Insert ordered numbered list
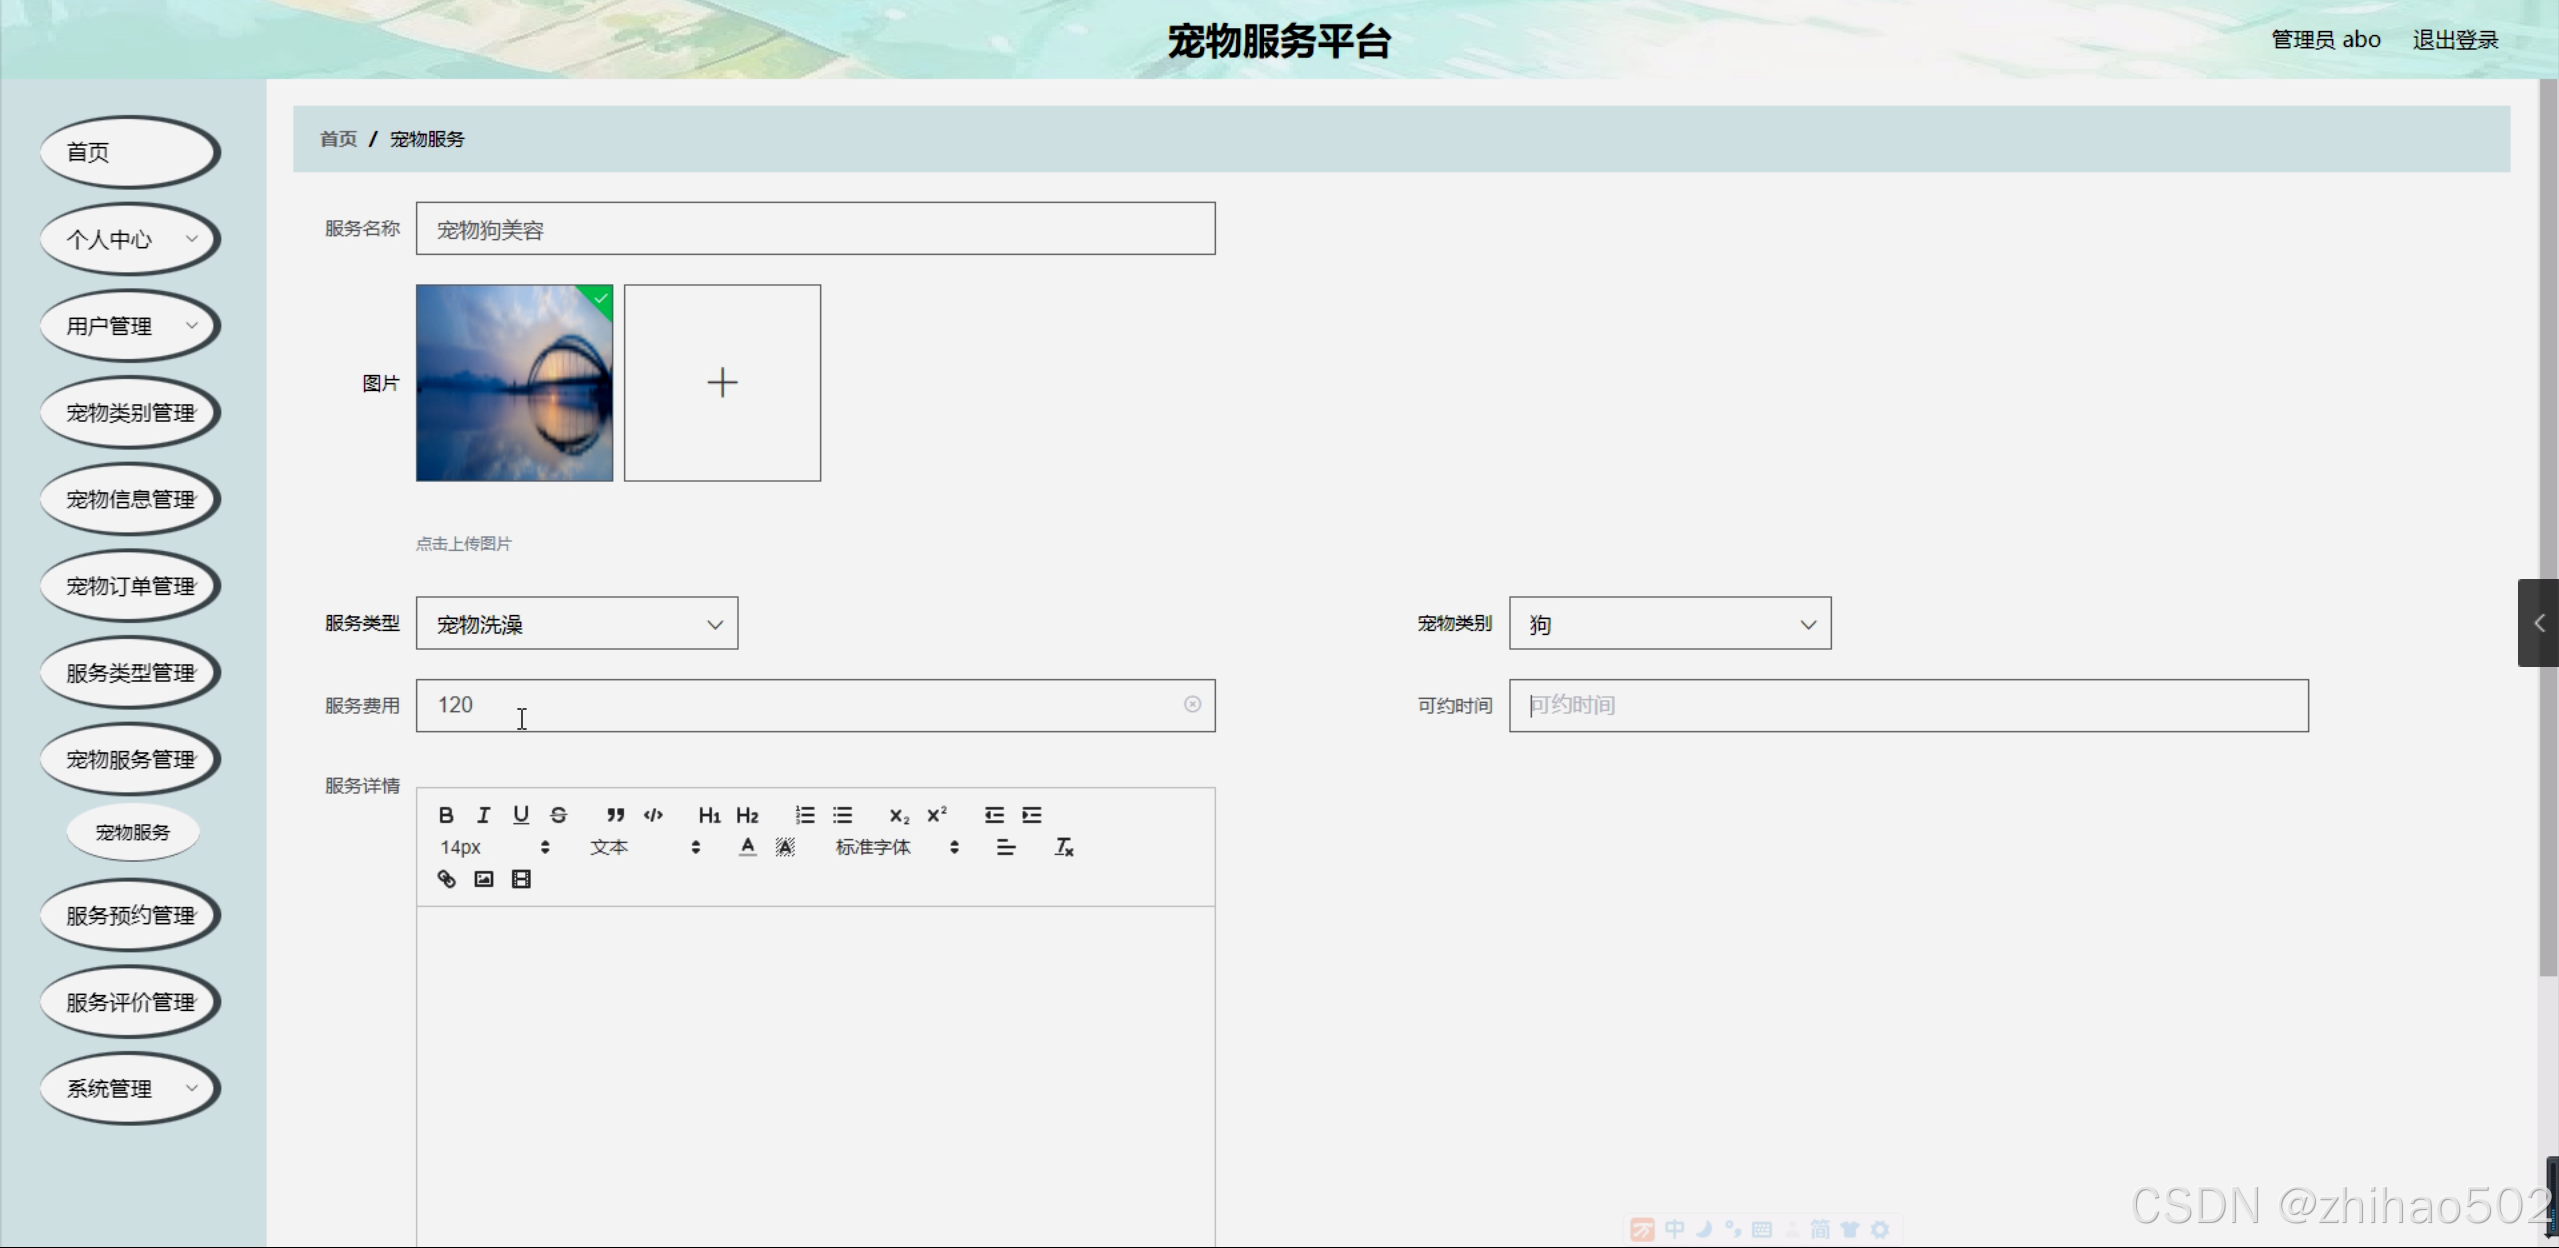This screenshot has width=2559, height=1248. tap(805, 815)
